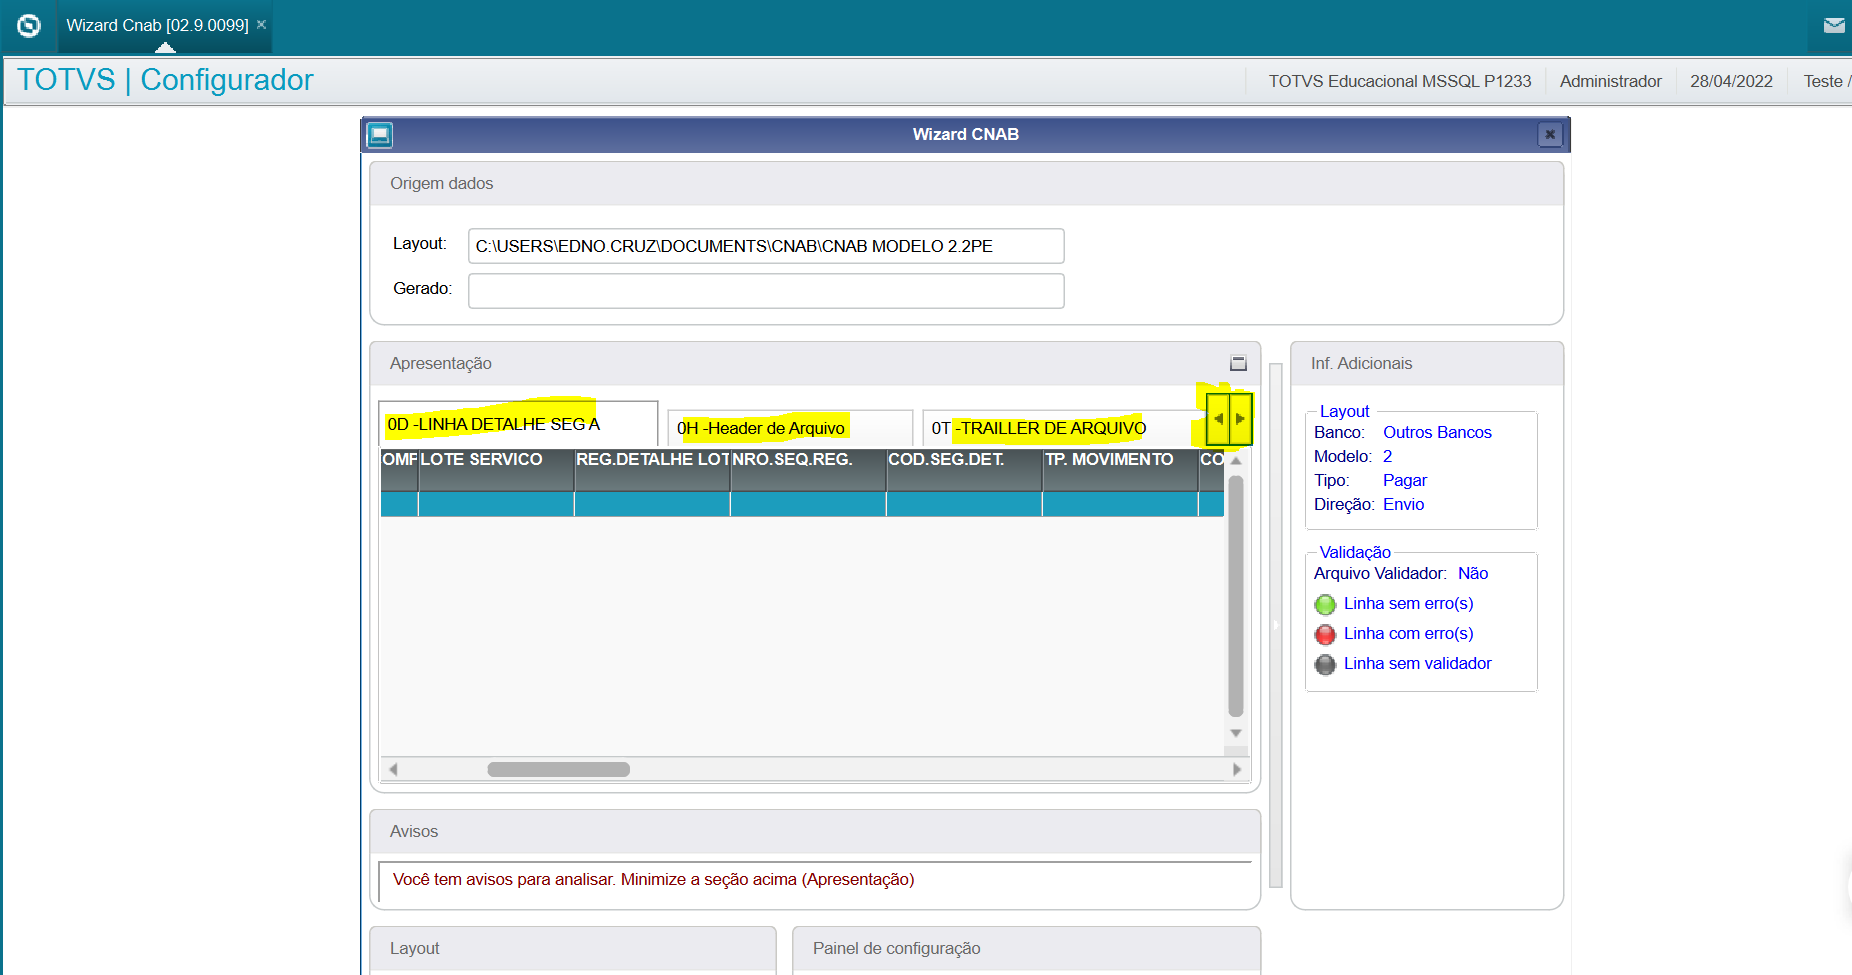Screen dimensions: 1852x975
Task: Click the tab scroll right arrow
Action: point(1240,419)
